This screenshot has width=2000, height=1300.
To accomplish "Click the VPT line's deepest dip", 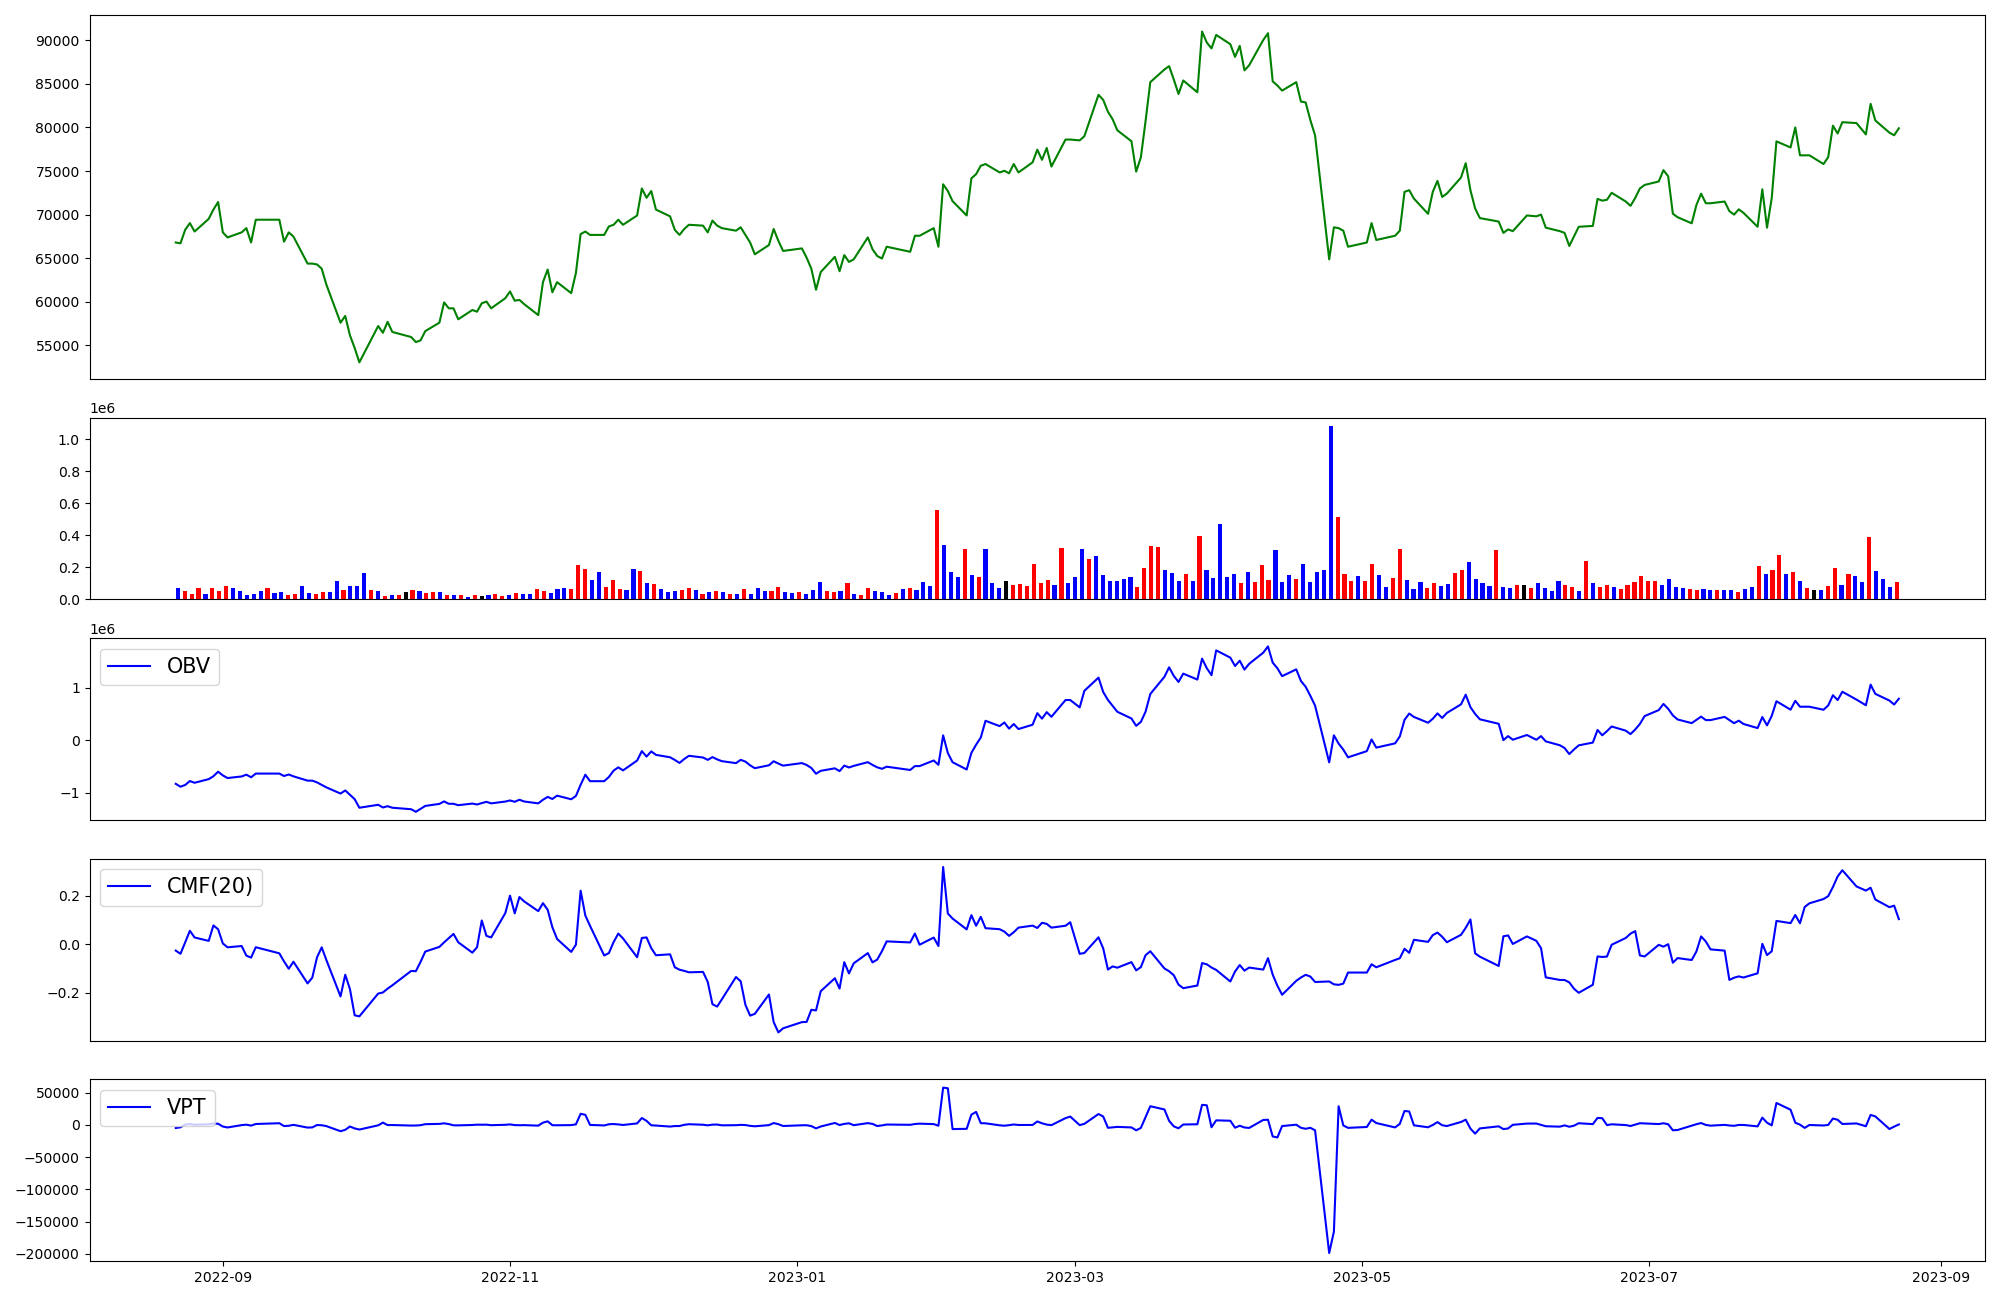I will tap(1329, 1252).
